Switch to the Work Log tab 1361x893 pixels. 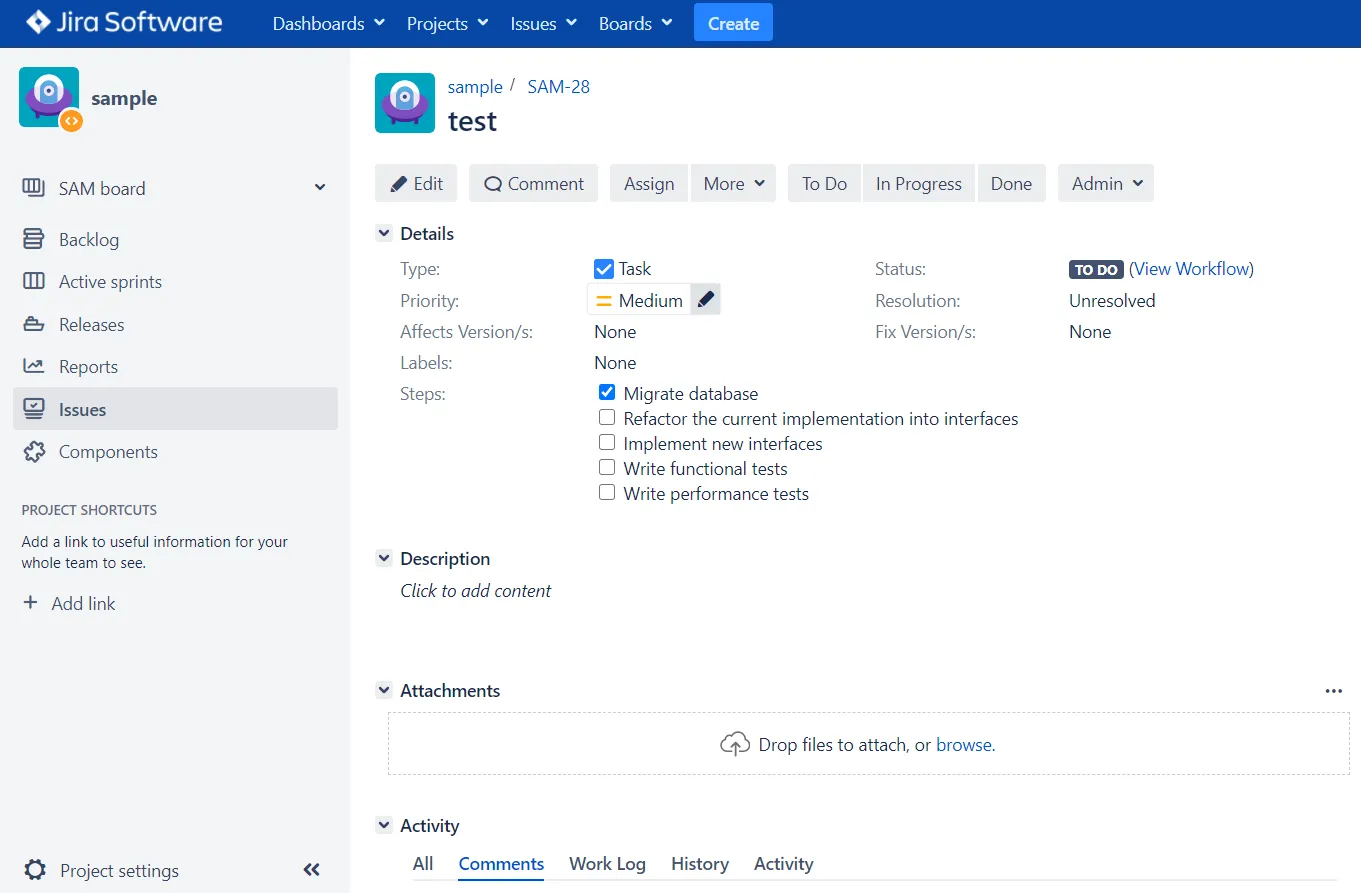[607, 863]
